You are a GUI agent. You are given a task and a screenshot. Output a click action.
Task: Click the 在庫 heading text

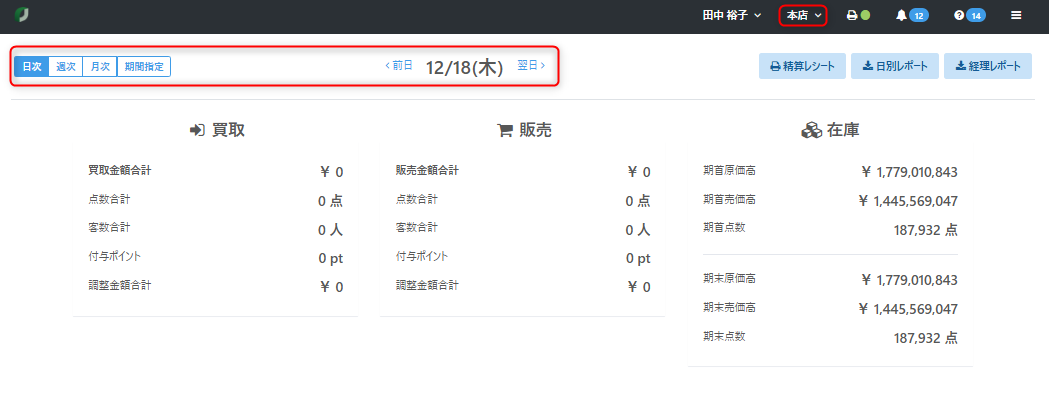pos(843,131)
